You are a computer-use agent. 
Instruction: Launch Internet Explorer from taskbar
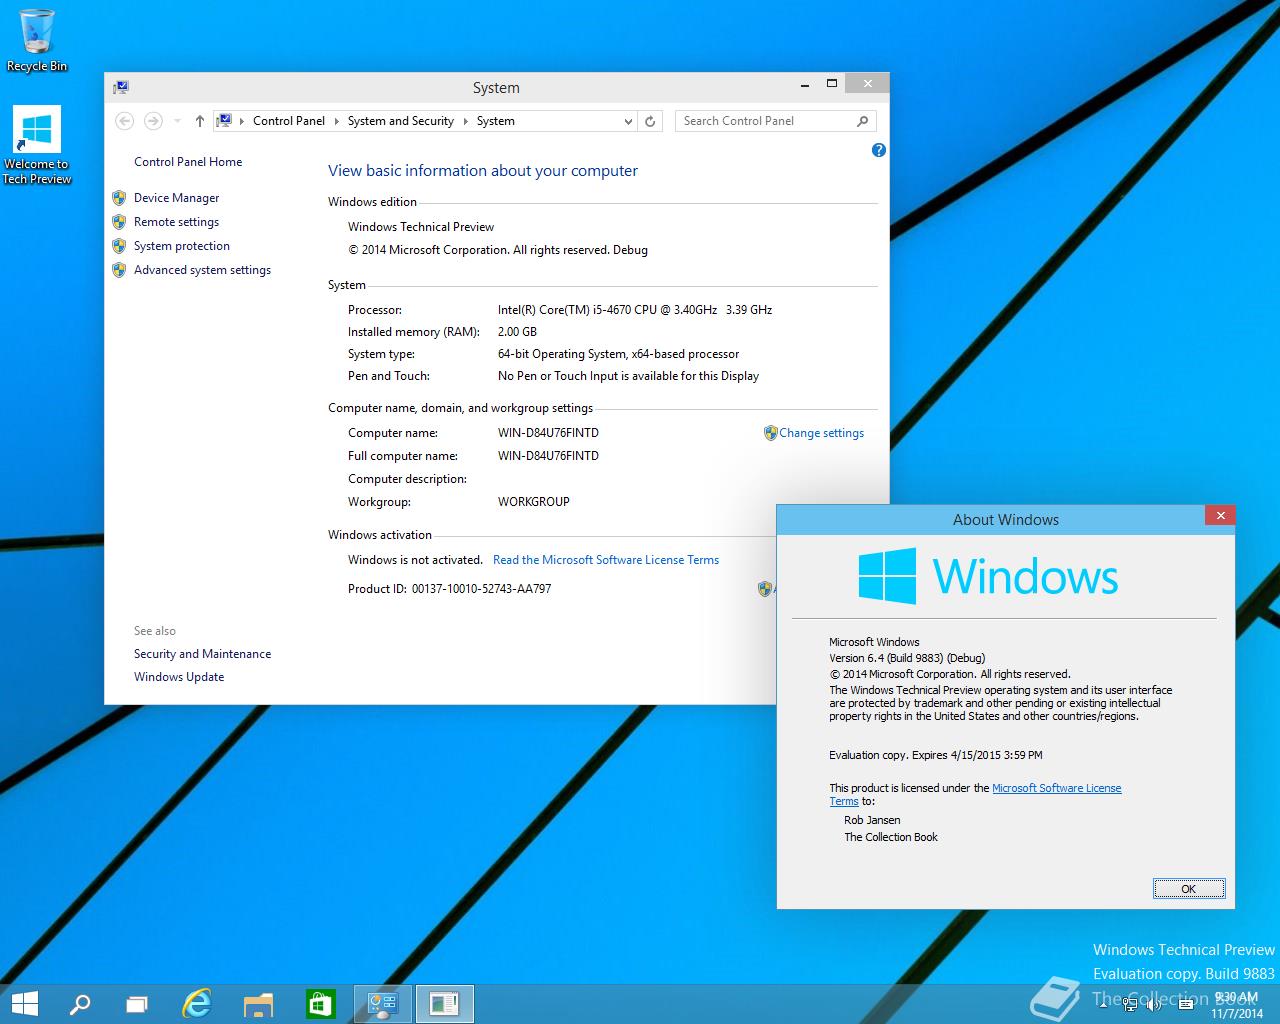coord(197,1003)
